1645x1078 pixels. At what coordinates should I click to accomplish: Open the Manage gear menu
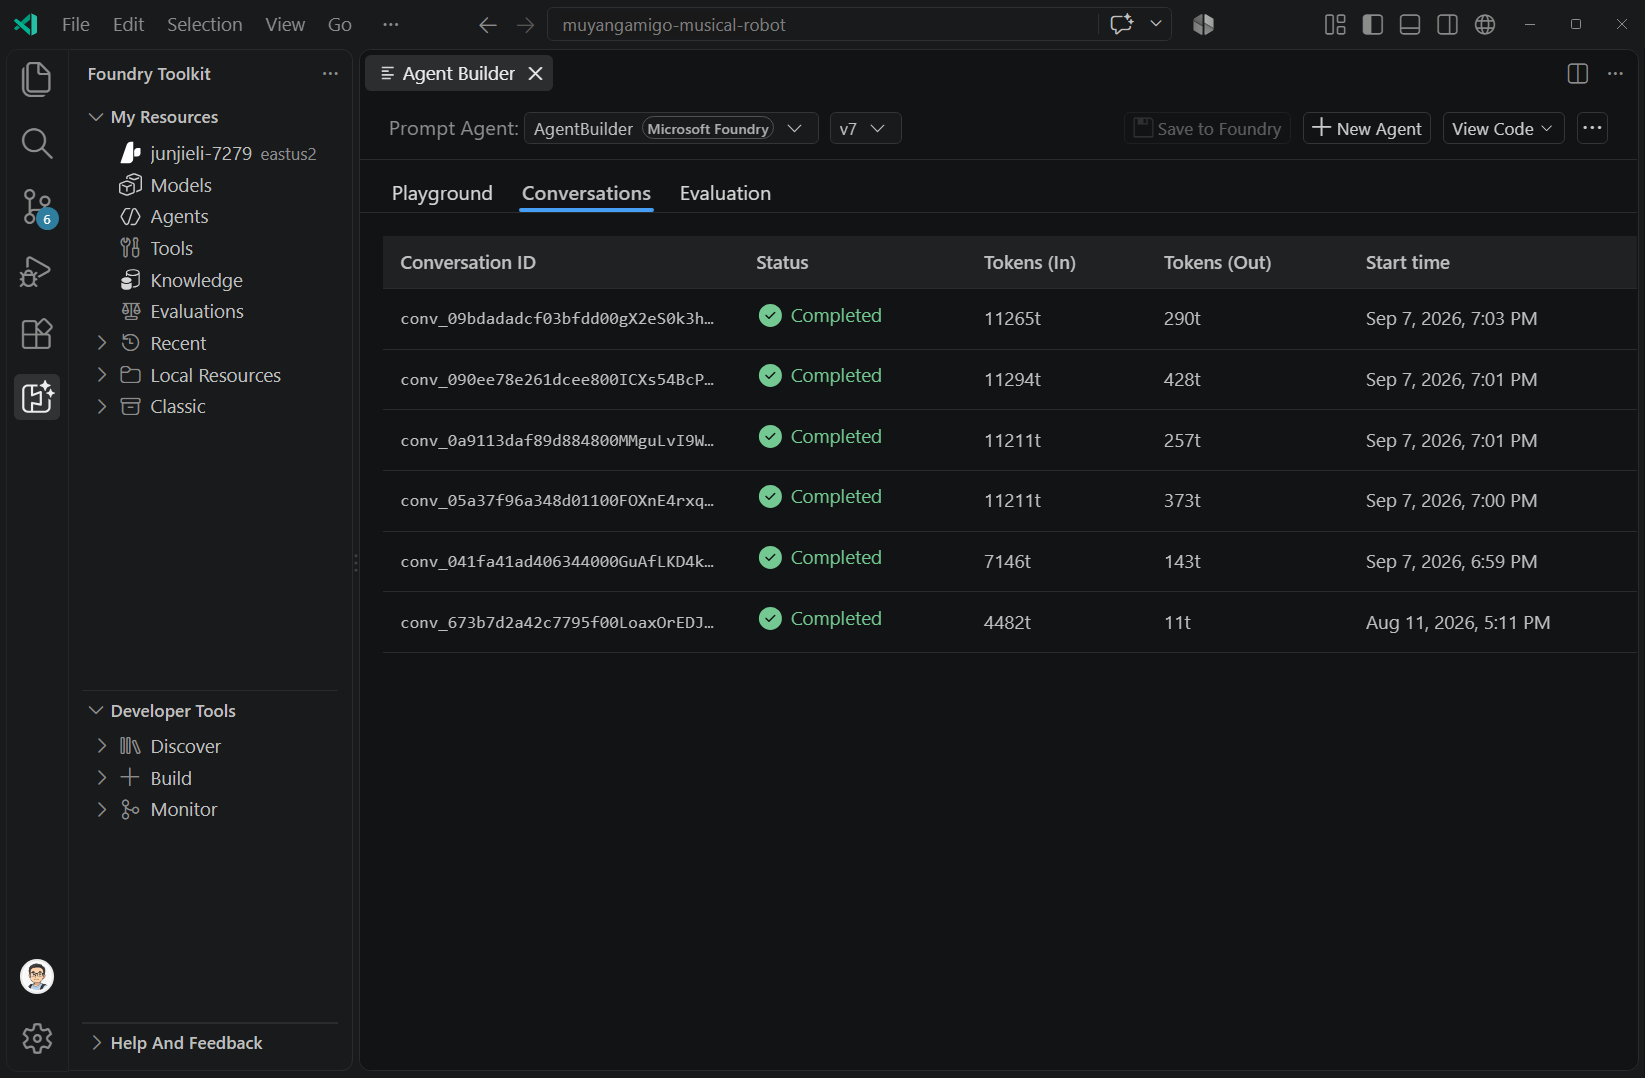[37, 1039]
